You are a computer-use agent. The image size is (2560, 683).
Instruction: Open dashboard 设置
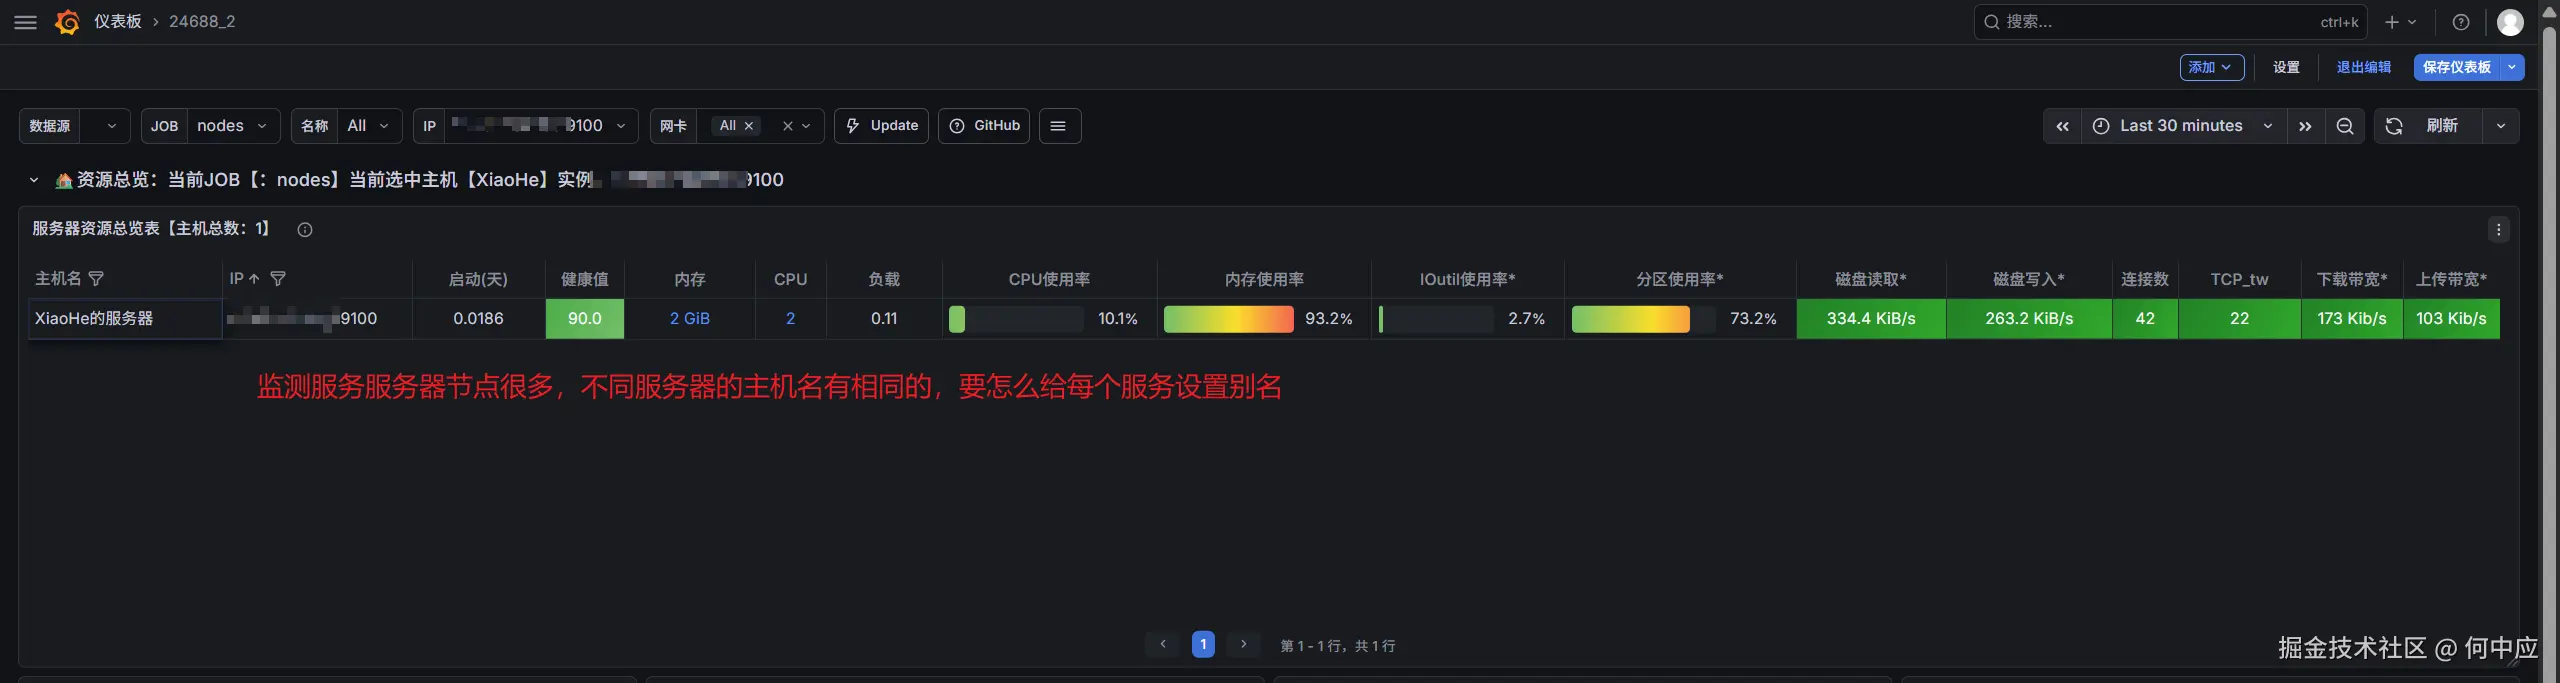pyautogui.click(x=2286, y=67)
